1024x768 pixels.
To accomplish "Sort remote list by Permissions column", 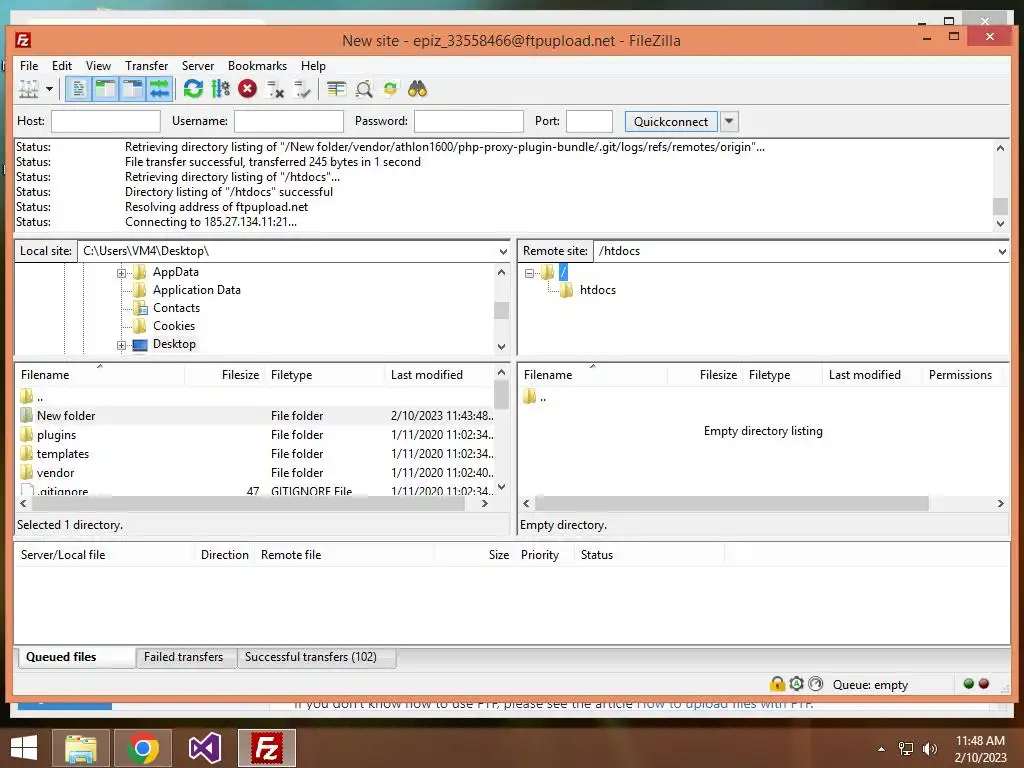I will coord(960,375).
